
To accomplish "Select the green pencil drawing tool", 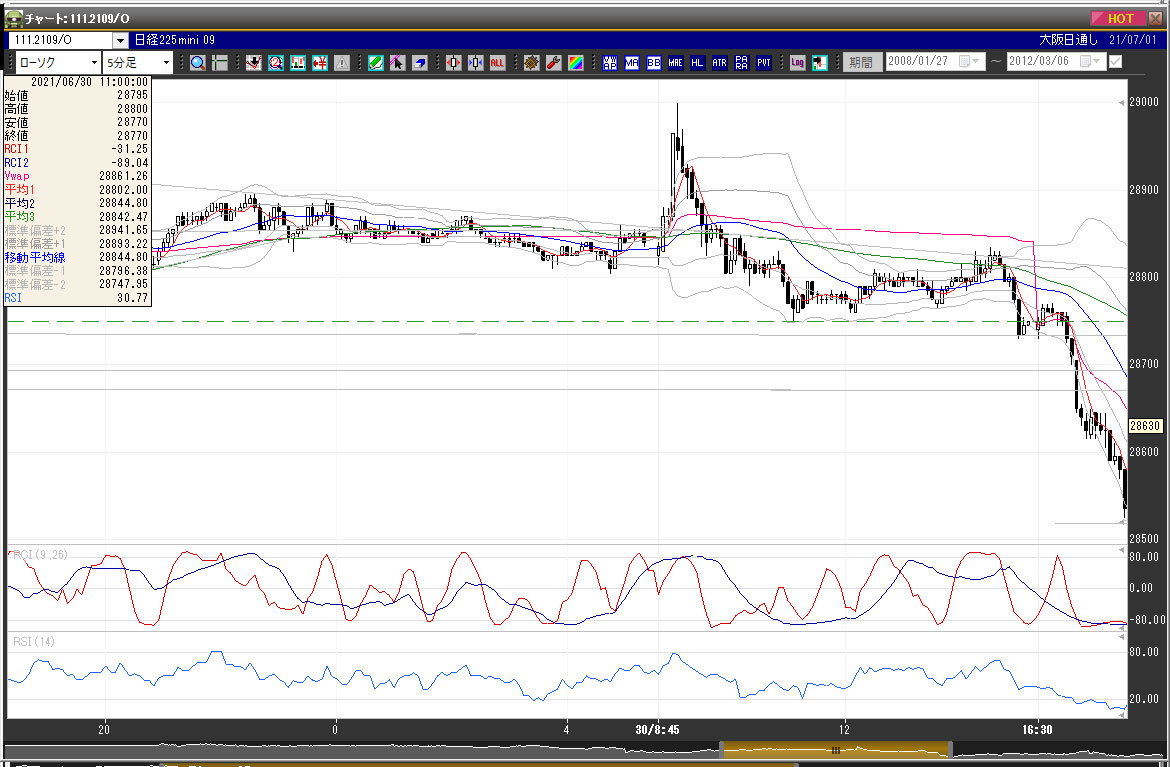I will click(x=375, y=63).
